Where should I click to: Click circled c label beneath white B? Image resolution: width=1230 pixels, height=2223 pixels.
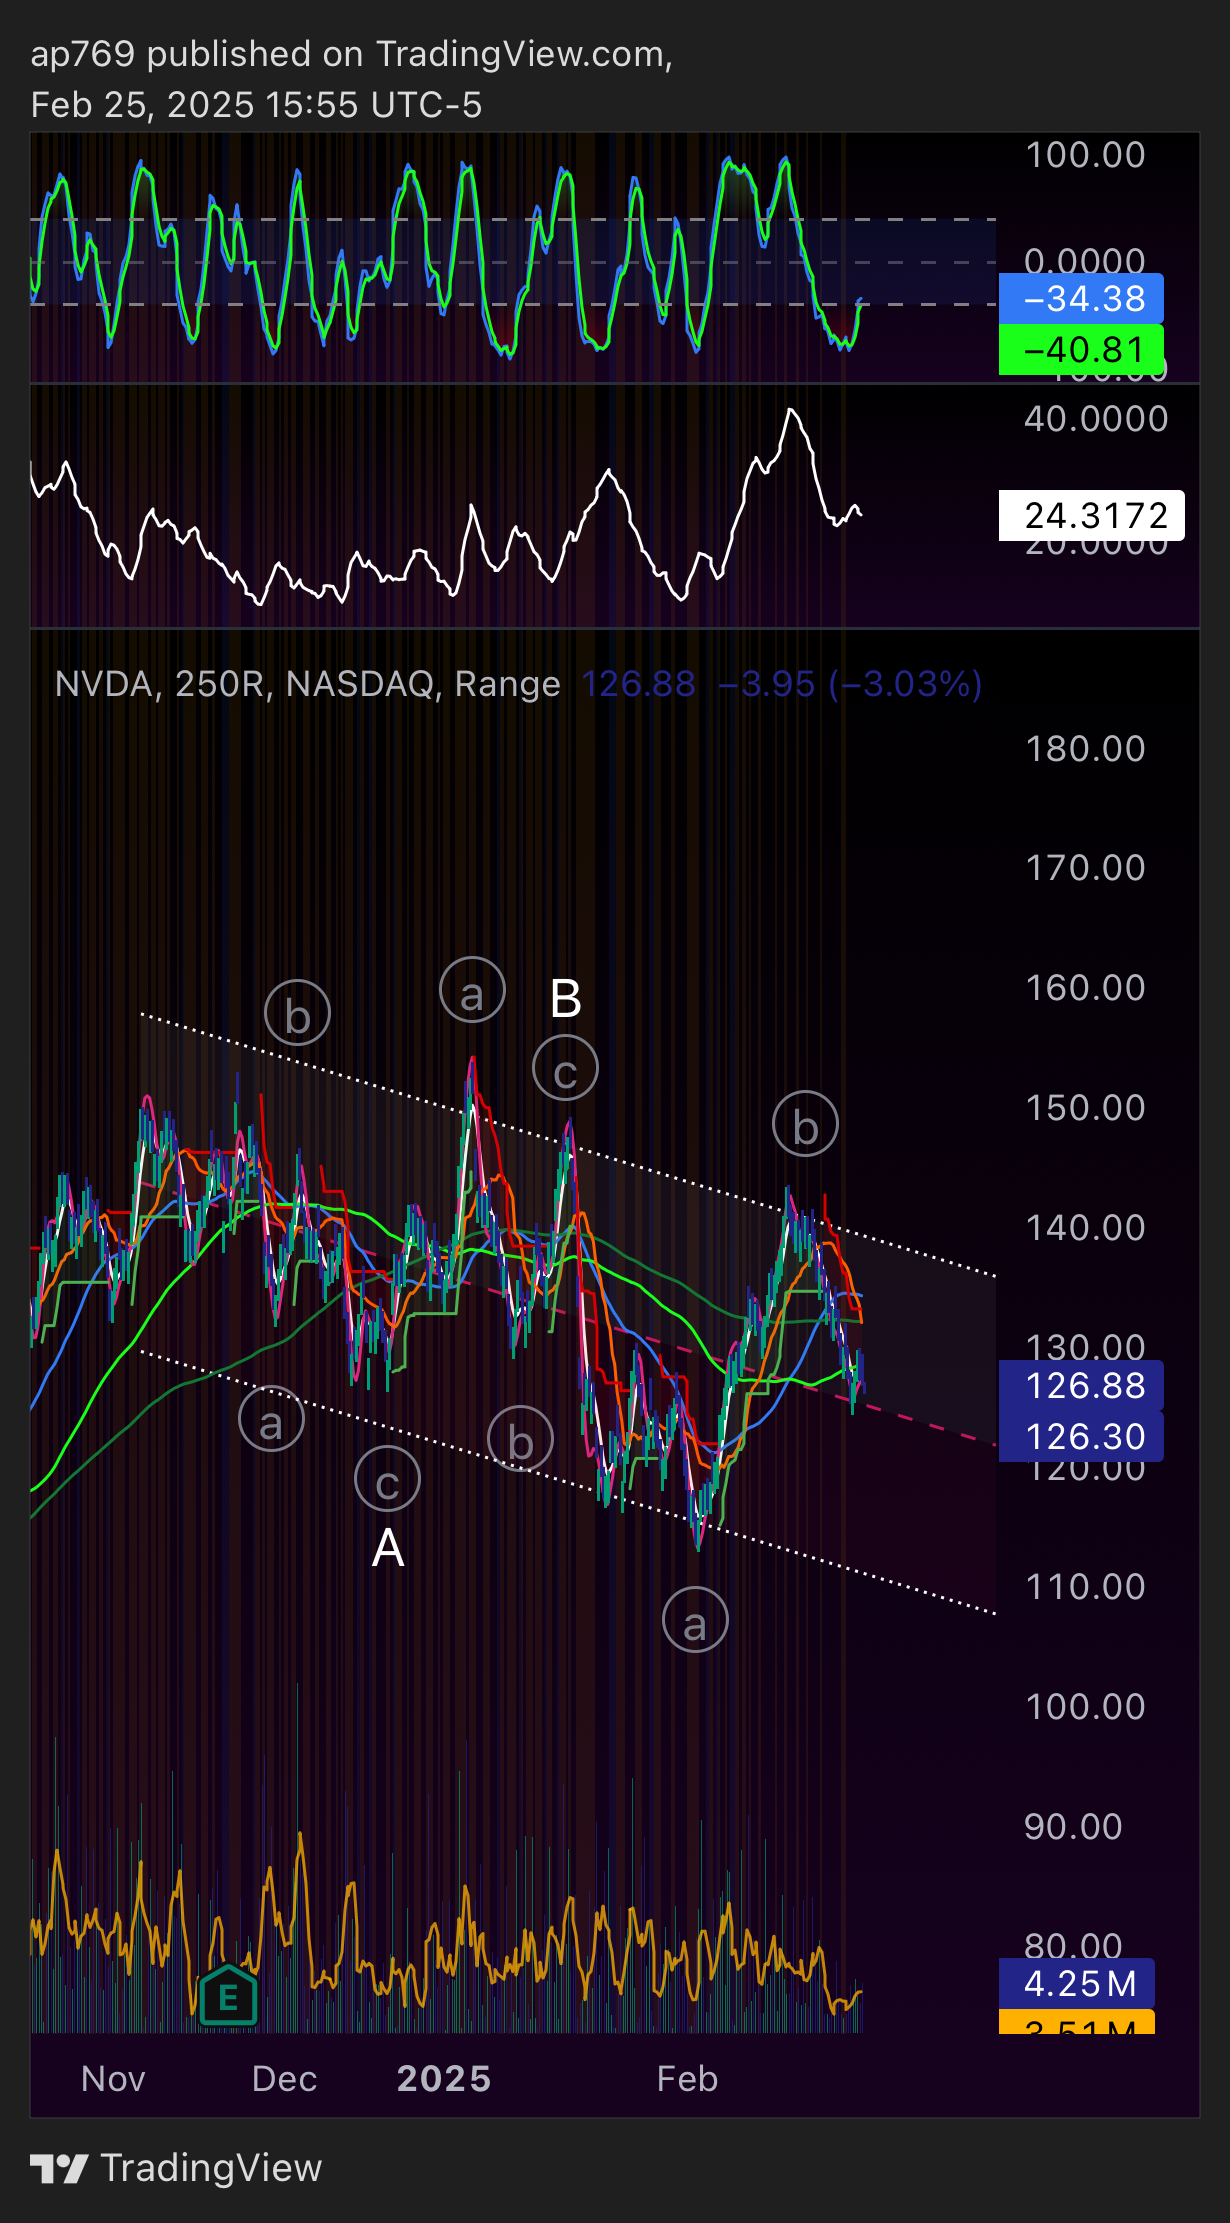(x=566, y=1069)
